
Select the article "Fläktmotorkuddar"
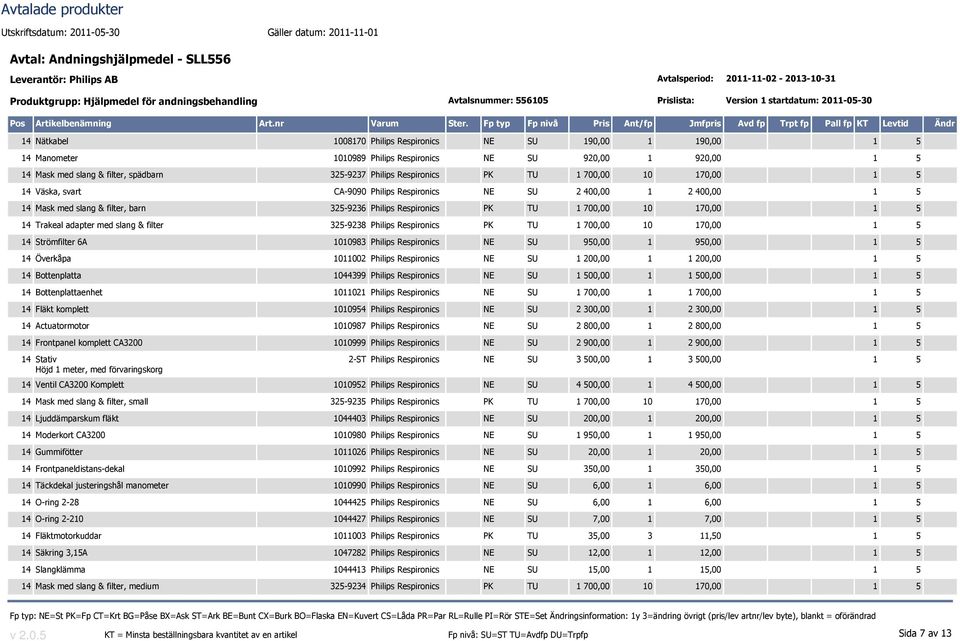68,536
